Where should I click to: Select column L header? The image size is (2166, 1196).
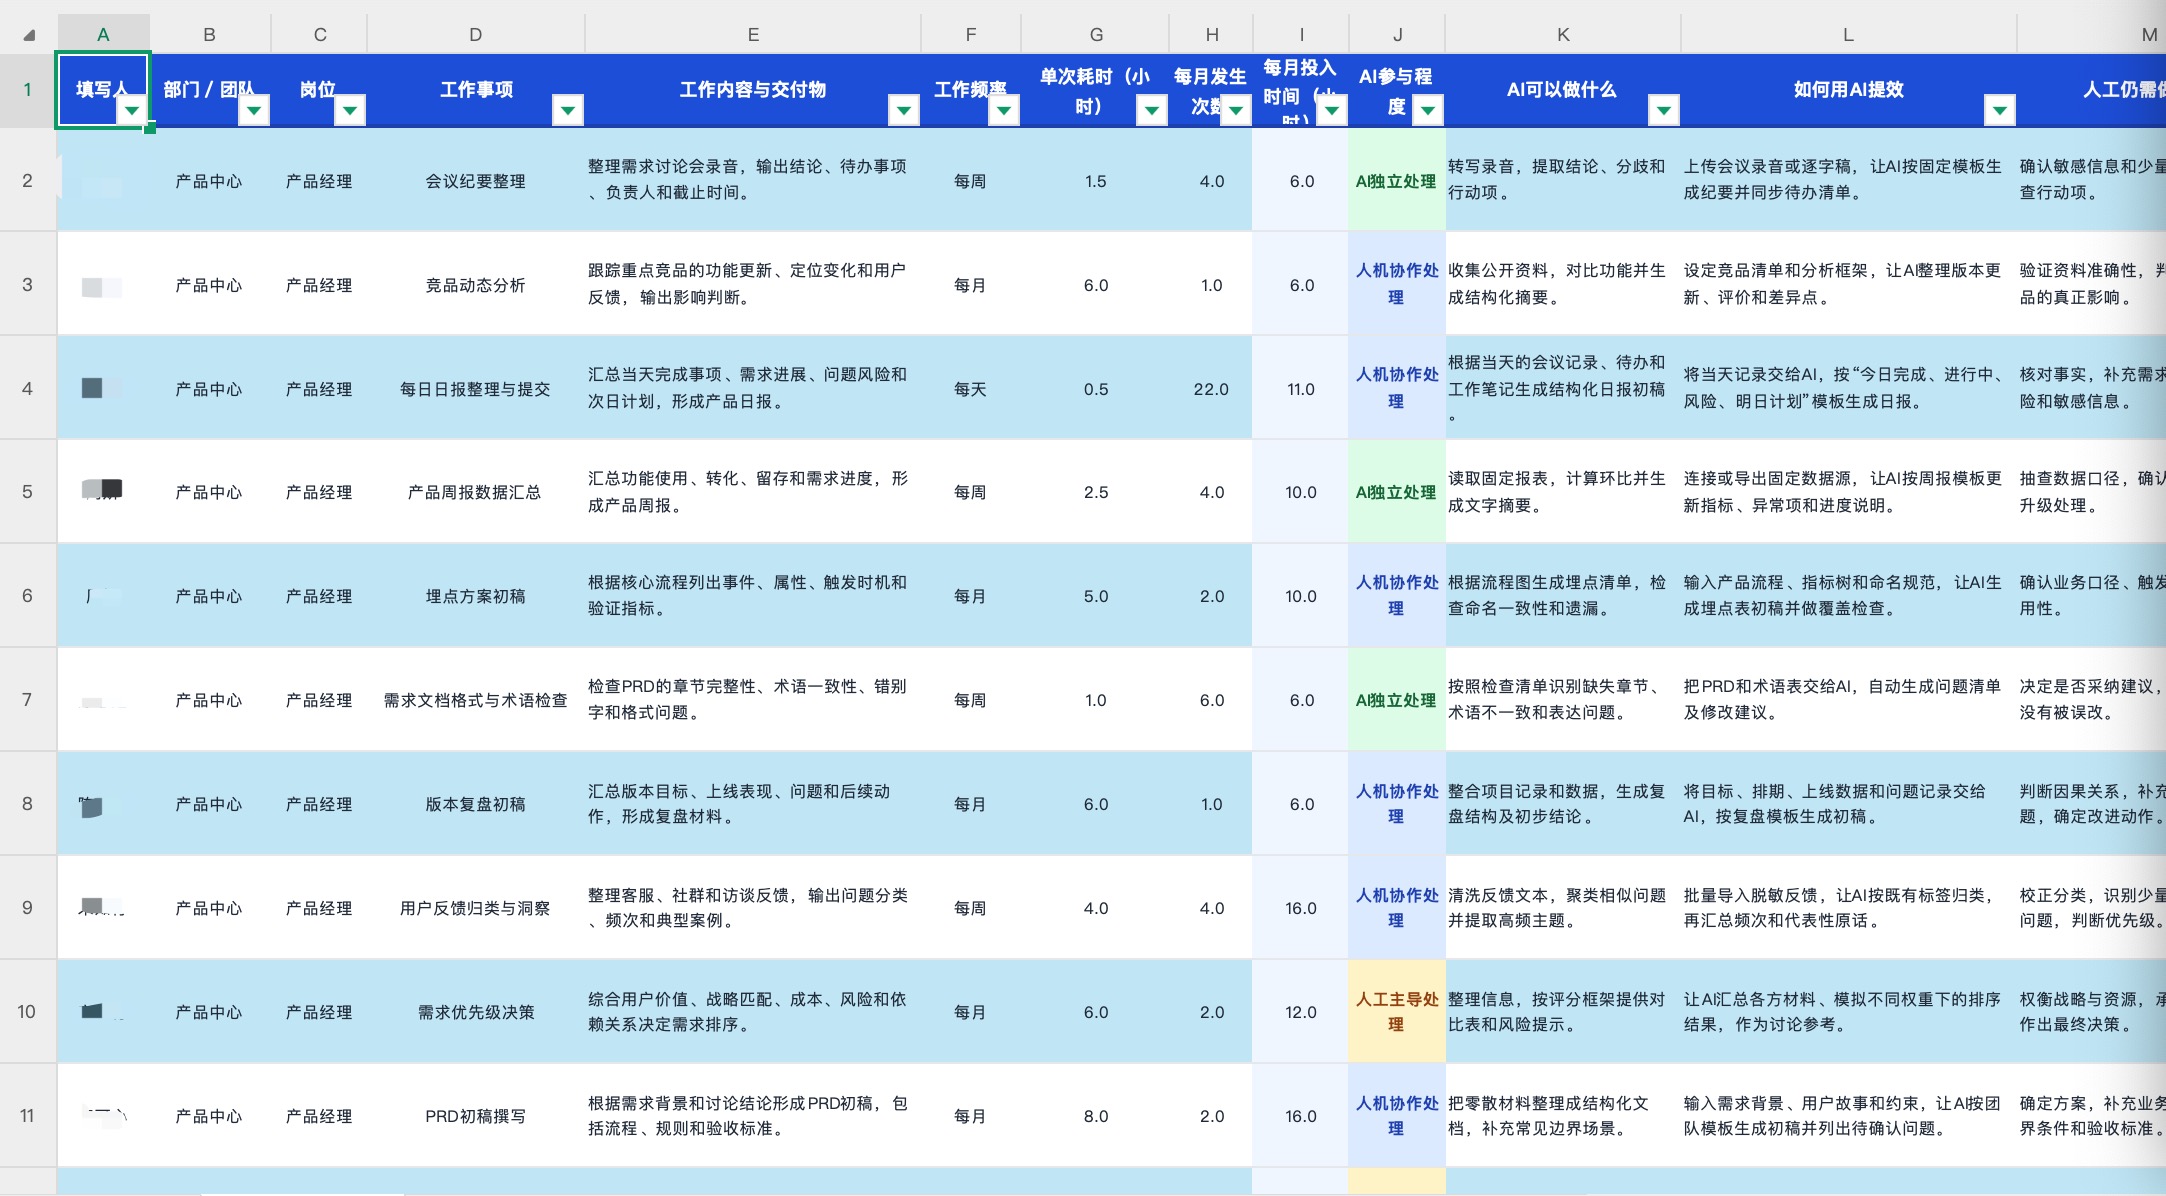pyautogui.click(x=1848, y=34)
